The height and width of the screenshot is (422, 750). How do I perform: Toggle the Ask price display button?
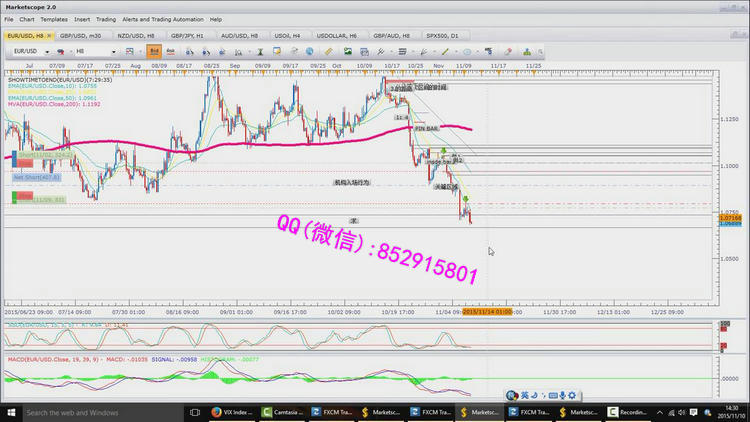tap(170, 50)
